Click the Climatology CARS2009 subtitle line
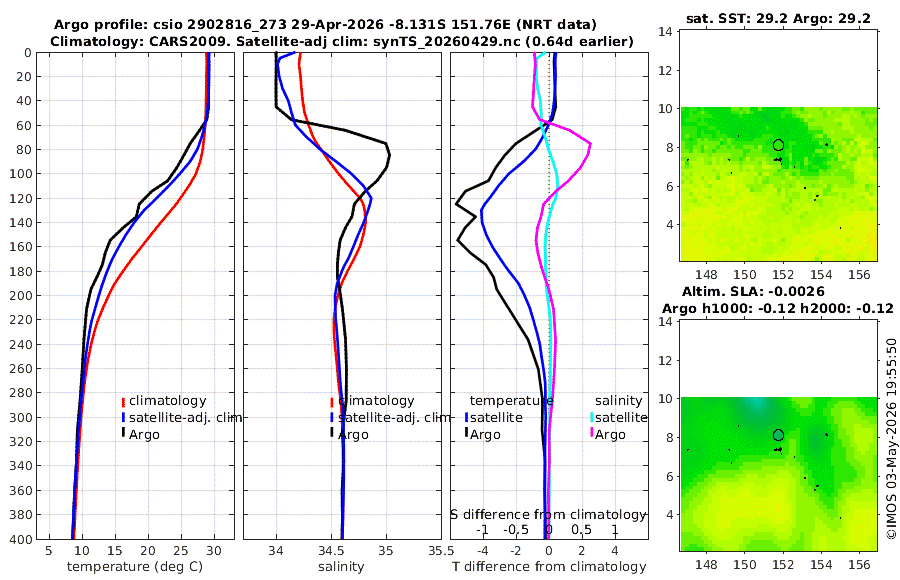The height and width of the screenshot is (580, 900). (x=342, y=42)
